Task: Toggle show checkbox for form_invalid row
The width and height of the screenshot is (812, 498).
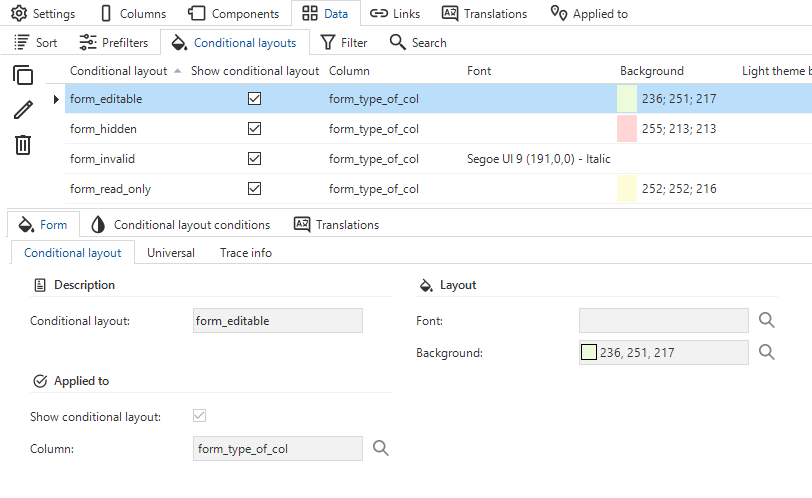Action: (254, 159)
